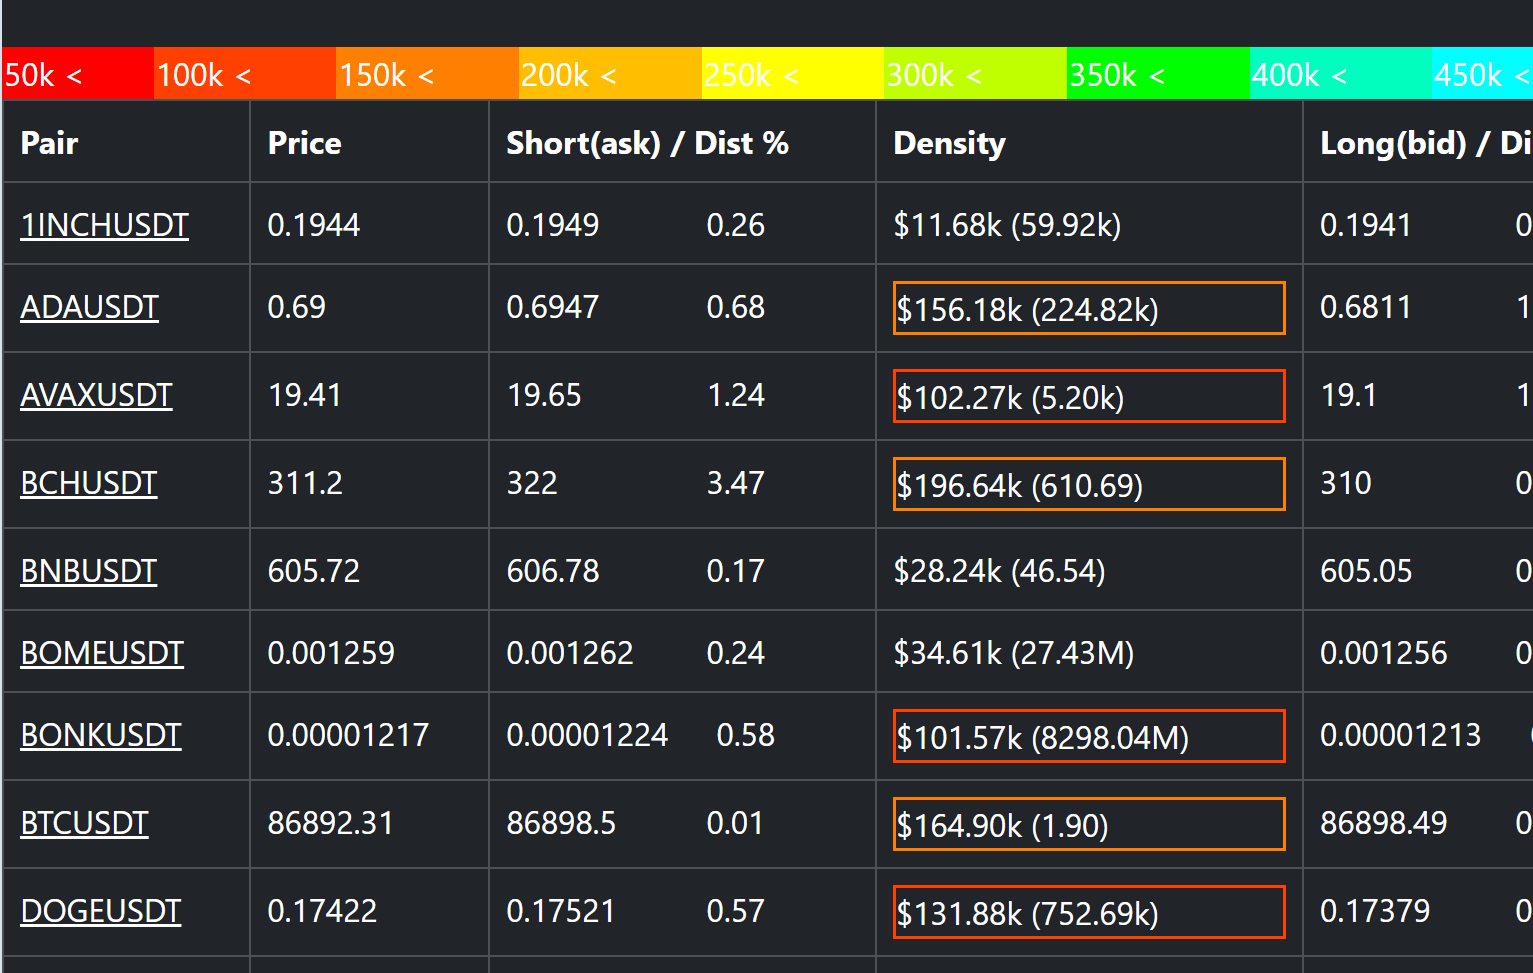Click the 350k green legend swatch
The image size is (1533, 973).
tap(1158, 74)
